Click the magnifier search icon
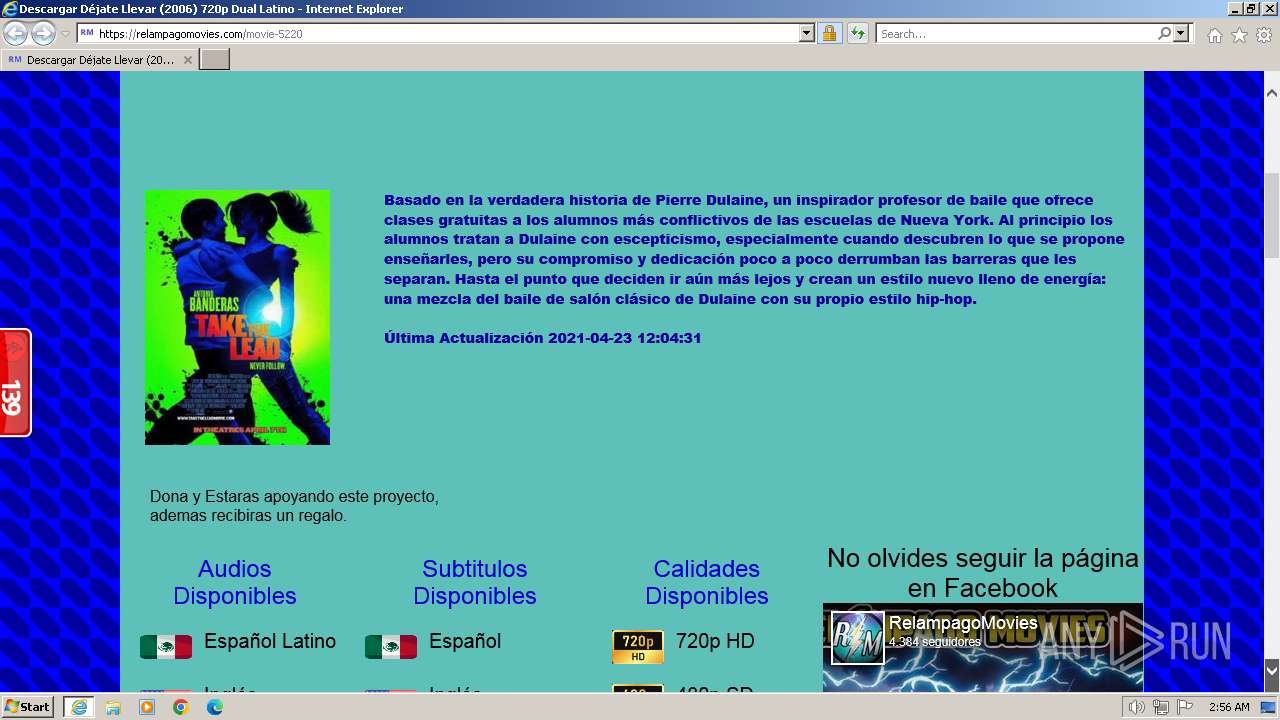The height and width of the screenshot is (720, 1280). [x=1164, y=34]
